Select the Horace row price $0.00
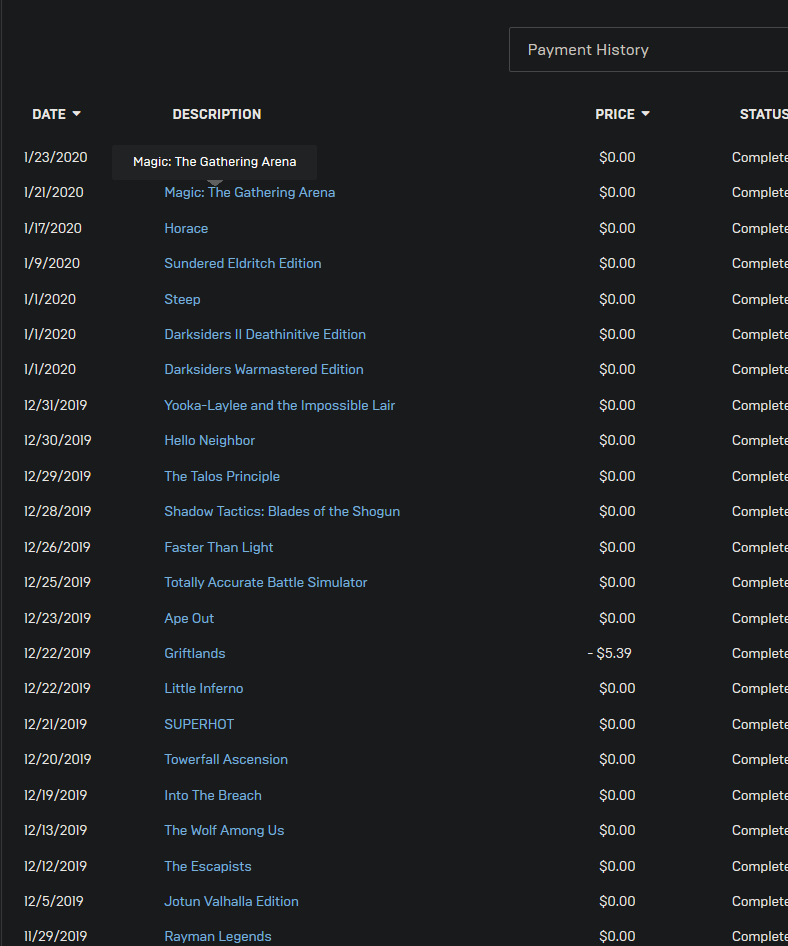The height and width of the screenshot is (946, 788). 617,229
